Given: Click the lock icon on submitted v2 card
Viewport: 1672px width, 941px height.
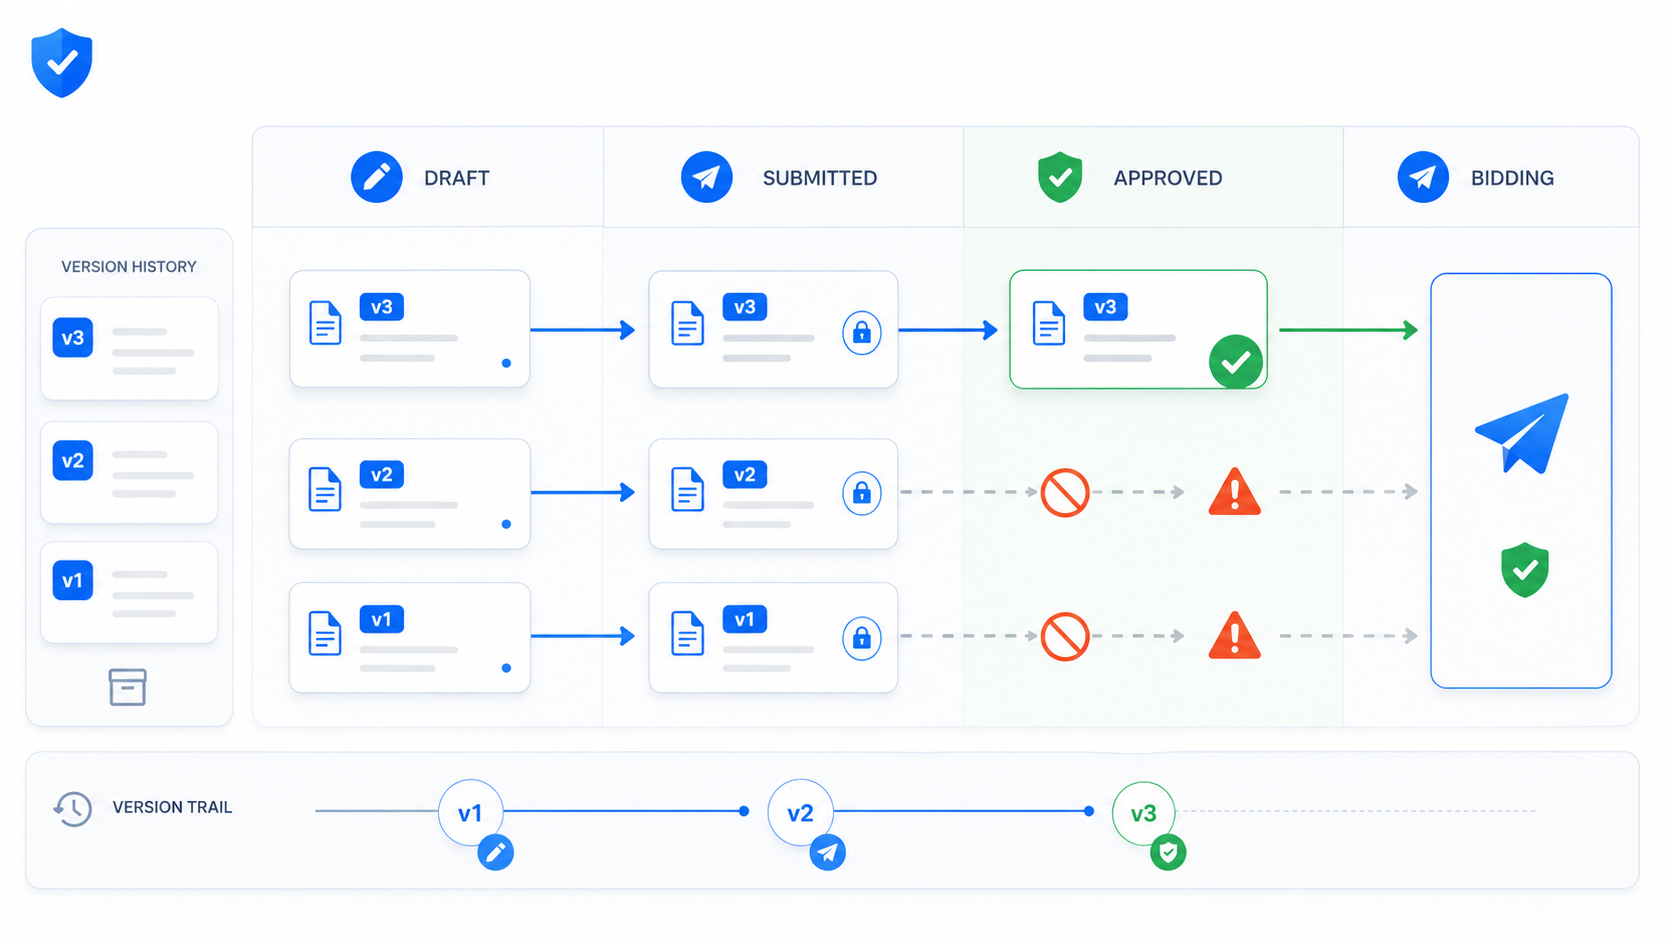Looking at the screenshot, I should pyautogui.click(x=862, y=493).
